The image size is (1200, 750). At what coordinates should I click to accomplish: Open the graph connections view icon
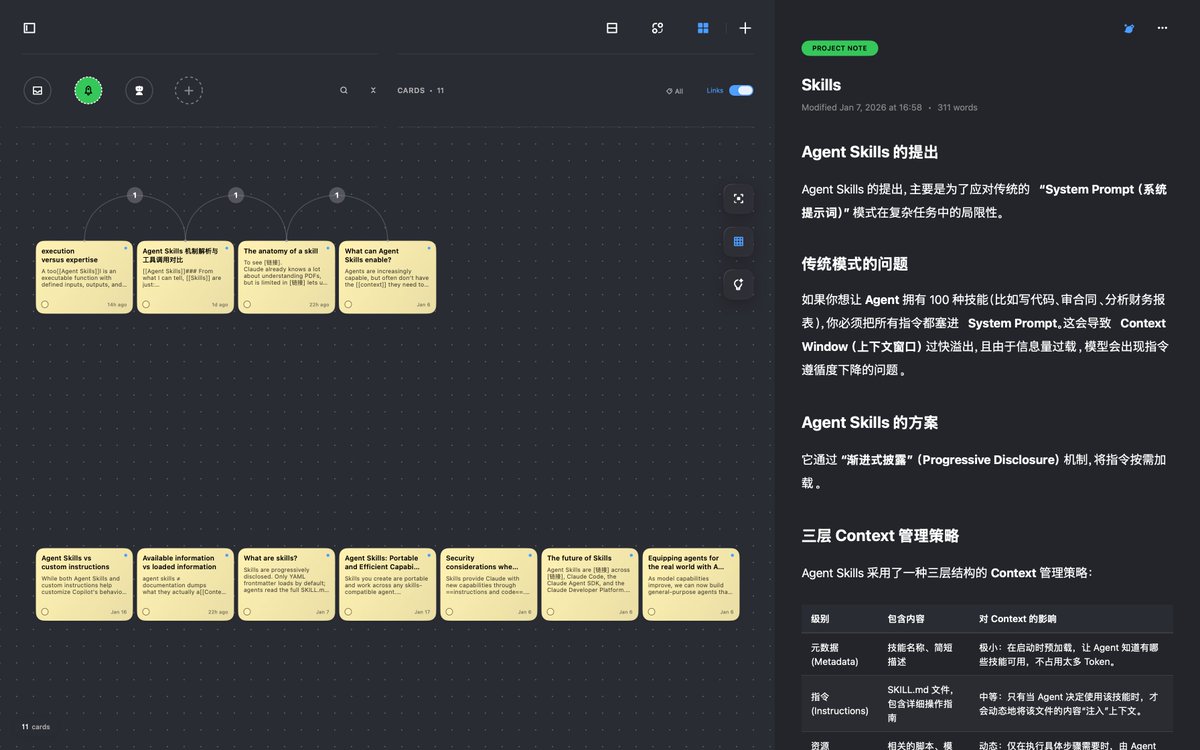tap(657, 28)
